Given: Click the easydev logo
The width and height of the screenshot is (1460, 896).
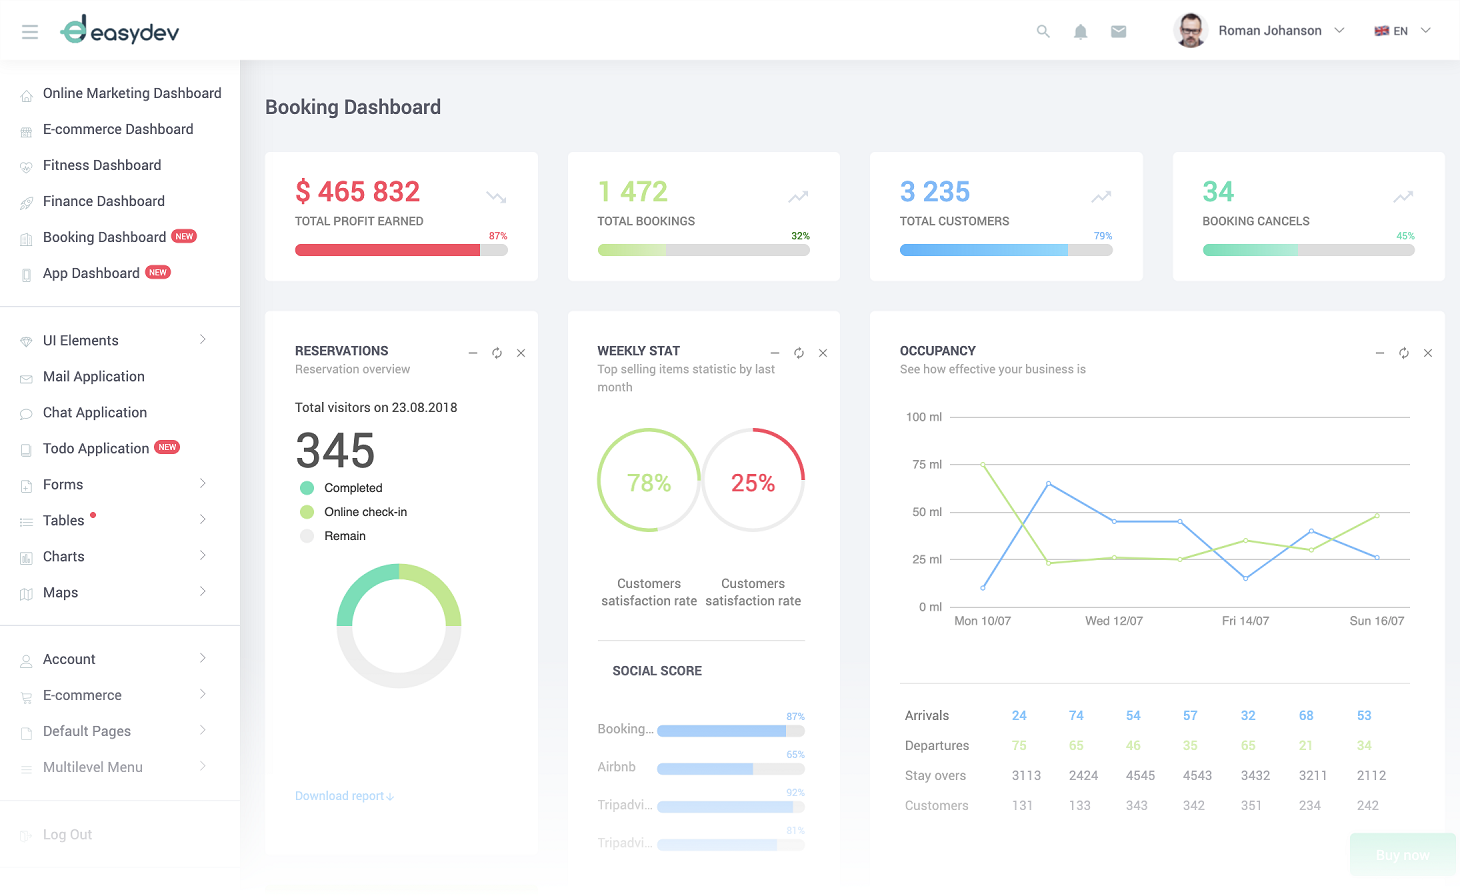Looking at the screenshot, I should [120, 31].
